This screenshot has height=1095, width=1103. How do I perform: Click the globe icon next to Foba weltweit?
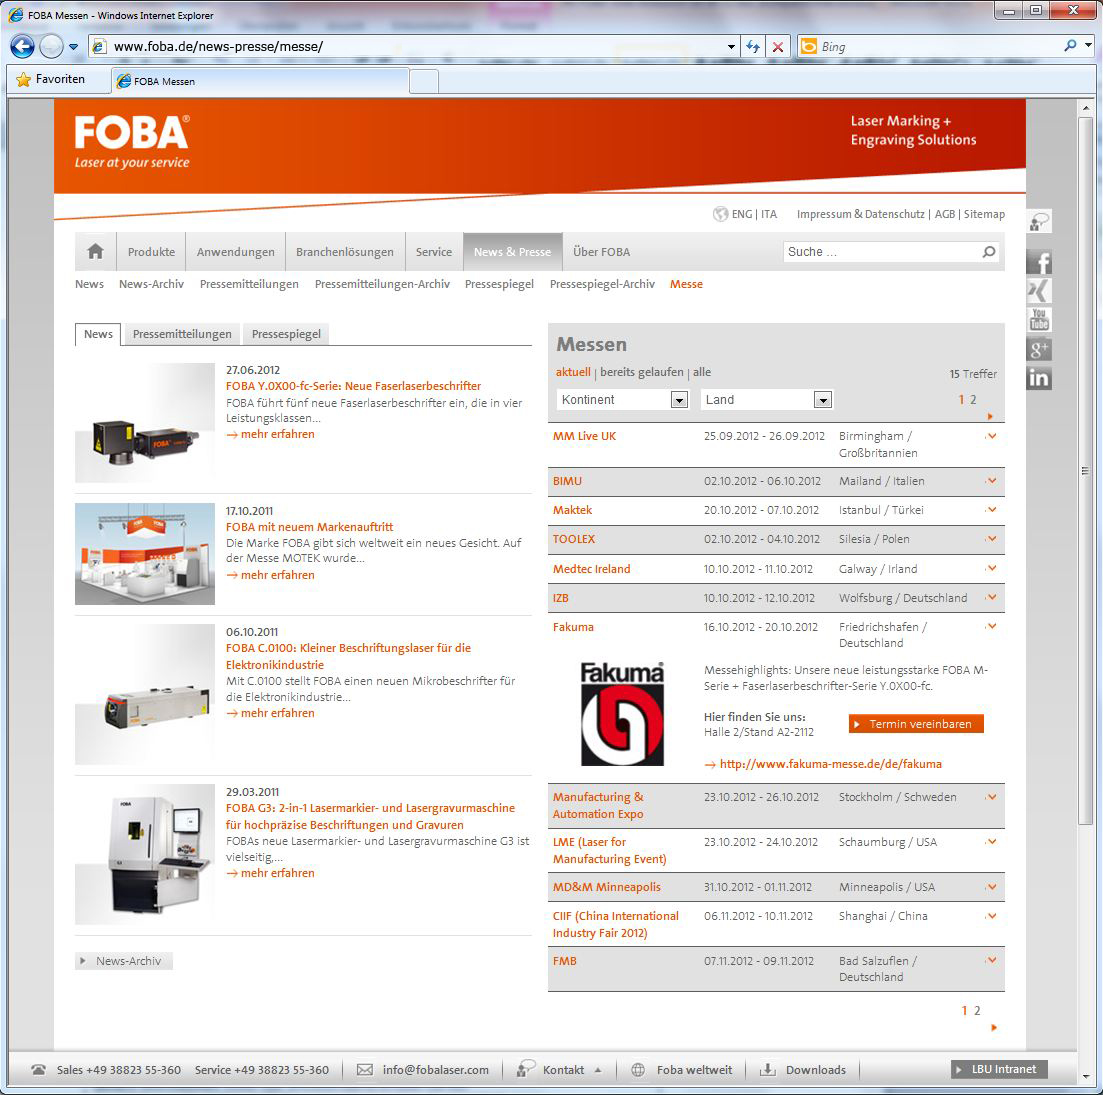coord(637,1070)
